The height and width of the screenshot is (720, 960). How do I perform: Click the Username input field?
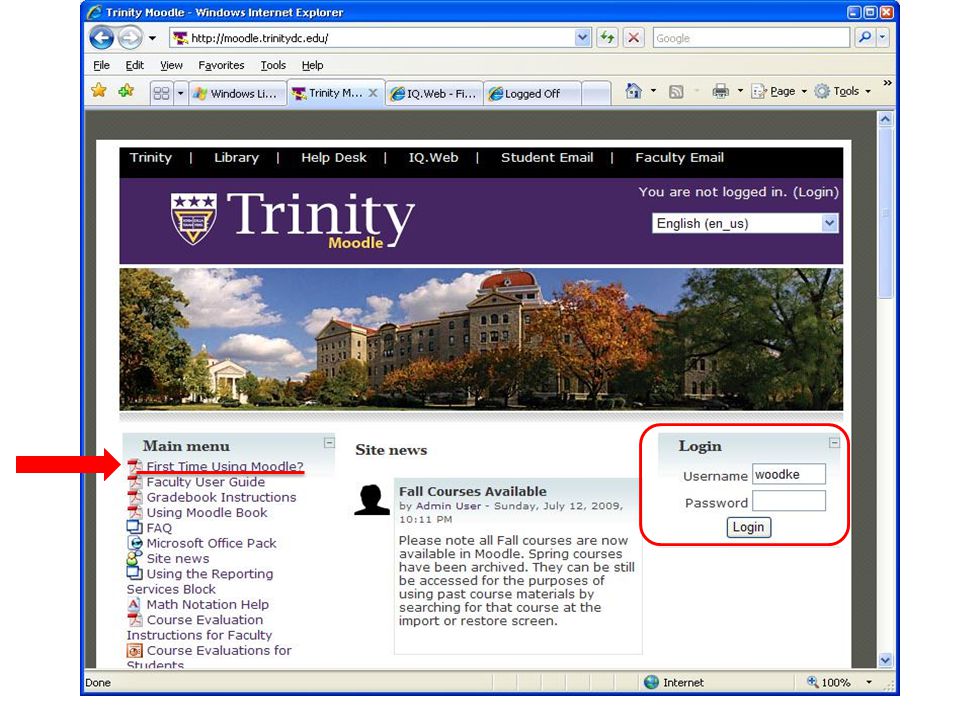tap(789, 474)
